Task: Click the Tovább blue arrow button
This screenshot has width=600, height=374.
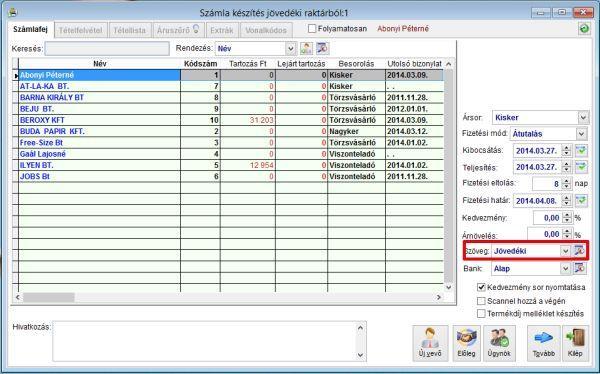Action: coord(543,343)
